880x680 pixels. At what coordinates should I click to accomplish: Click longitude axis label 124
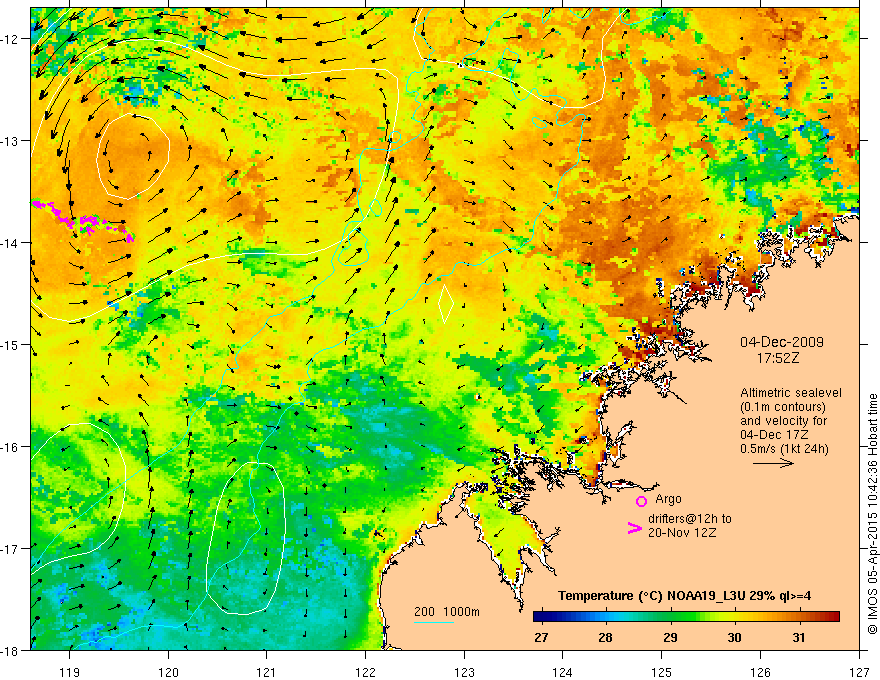[563, 672]
